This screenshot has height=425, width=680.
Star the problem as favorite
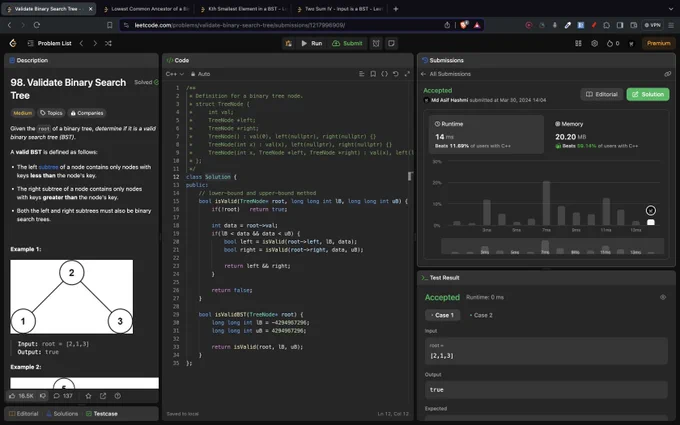click(88, 396)
